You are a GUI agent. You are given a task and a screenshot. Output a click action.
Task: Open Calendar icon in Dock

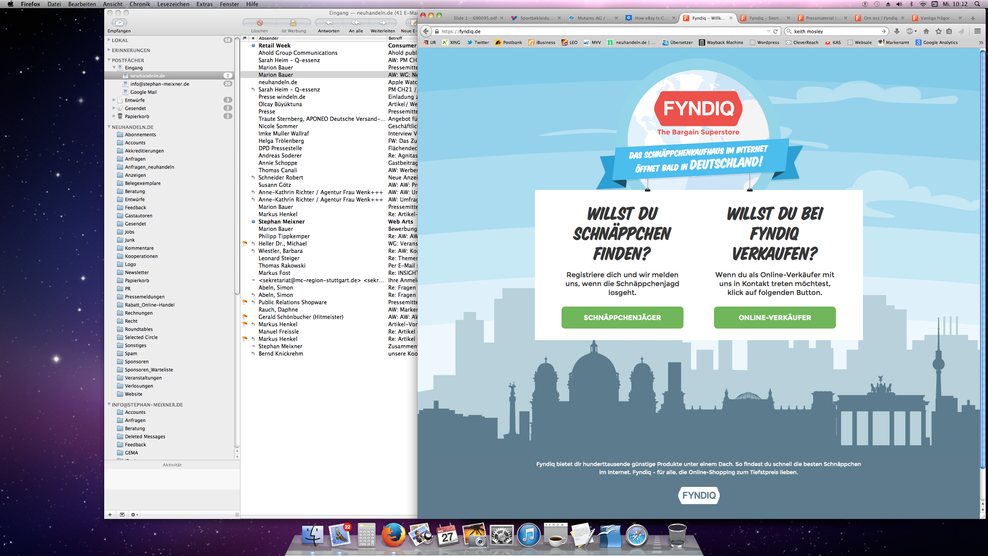click(447, 535)
